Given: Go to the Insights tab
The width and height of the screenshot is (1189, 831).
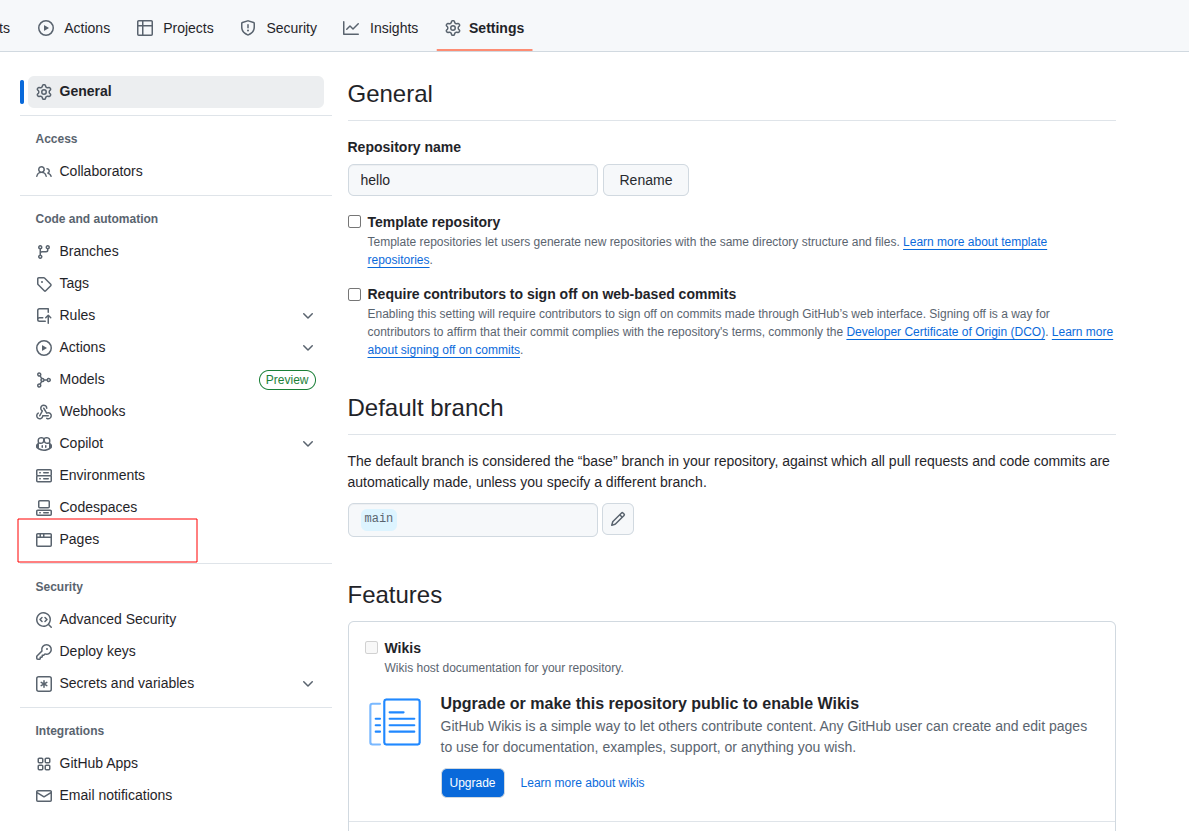Looking at the screenshot, I should coord(381,28).
